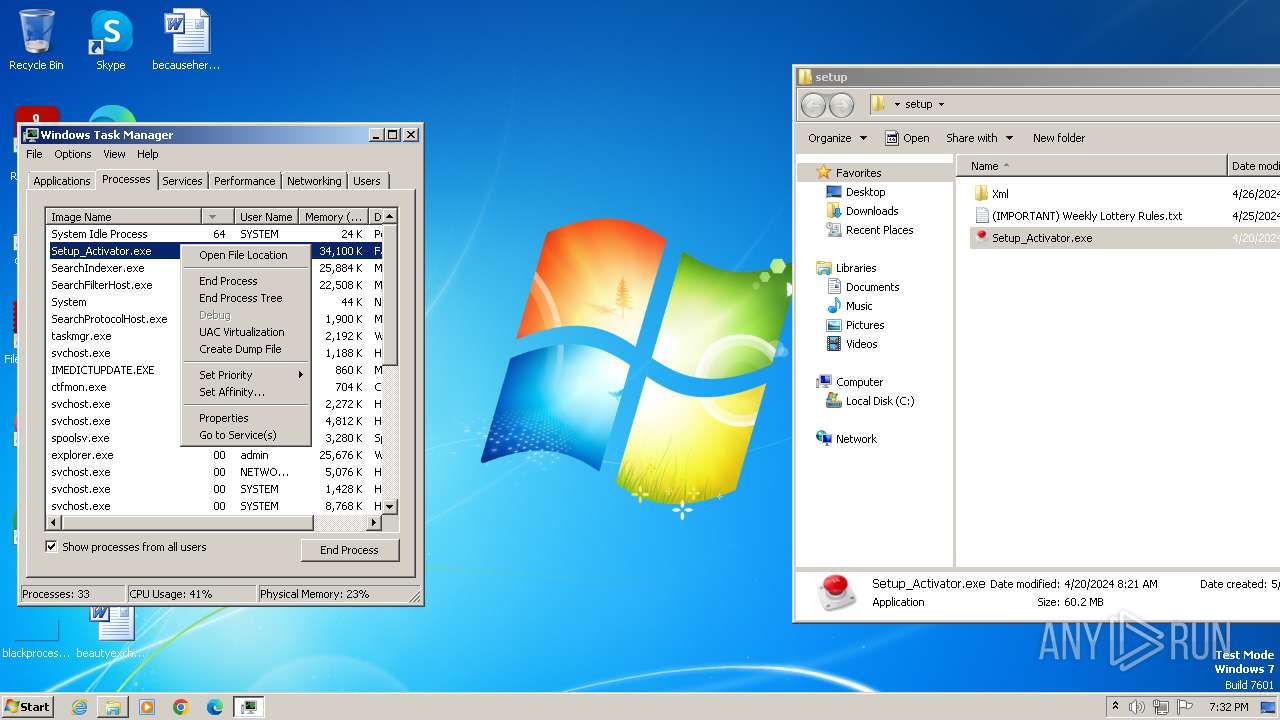Open the Documents library
The height and width of the screenshot is (720, 1280).
872,287
